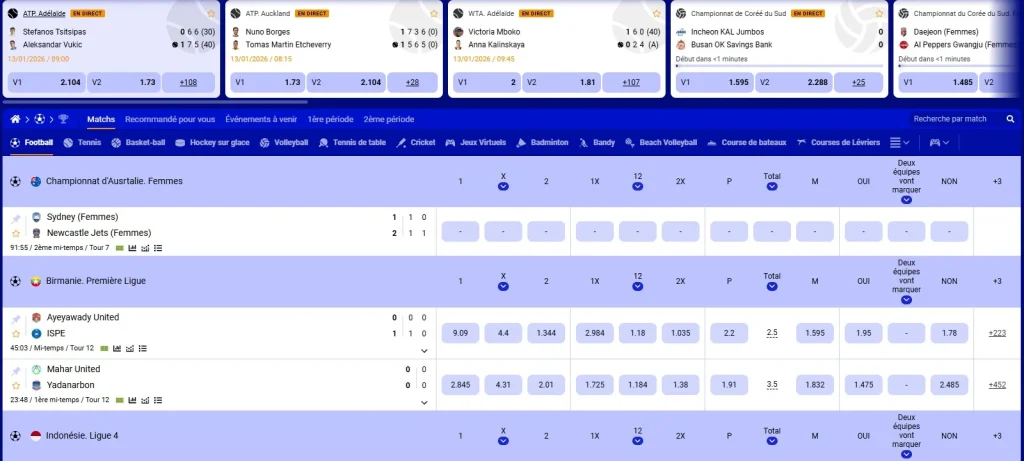
Task: Click the Sydney (Femmes) team logo
Action: [37, 217]
